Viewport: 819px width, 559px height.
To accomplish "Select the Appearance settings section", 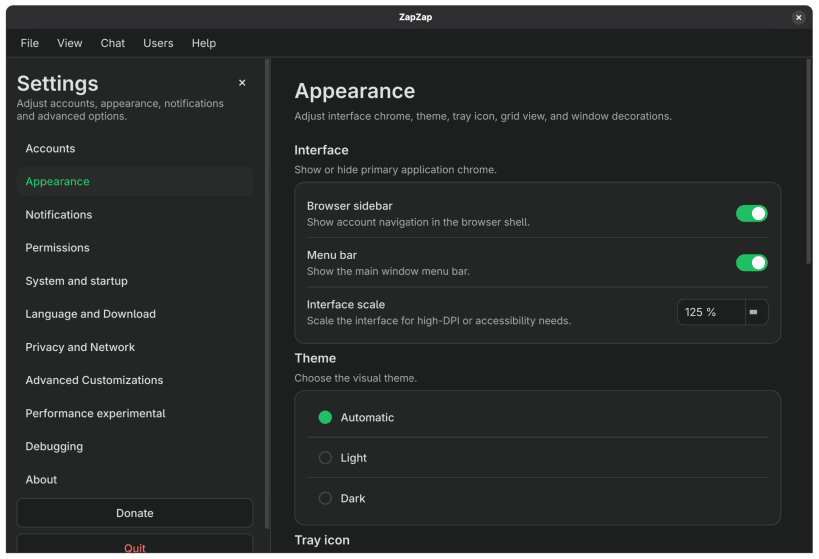I will pos(135,181).
